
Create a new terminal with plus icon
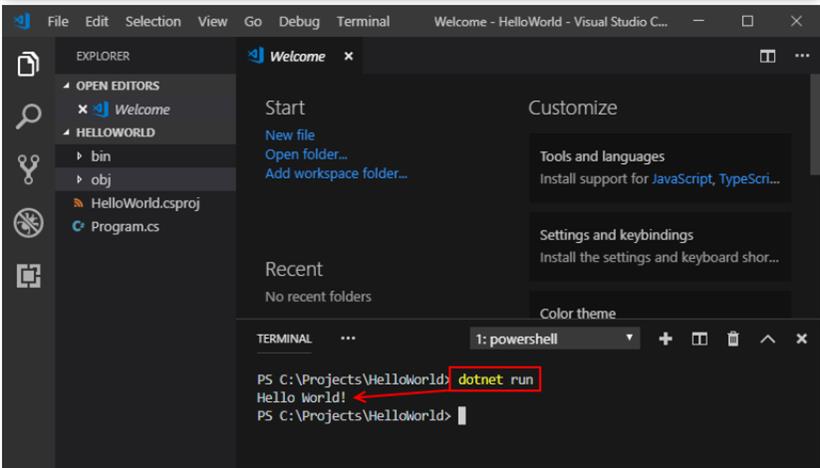[x=665, y=339]
